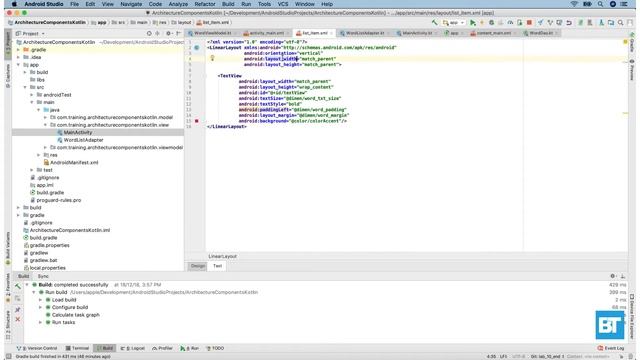The image size is (640, 360).
Task: Click the undo revert arrow toolbar icon
Action: tap(569, 23)
